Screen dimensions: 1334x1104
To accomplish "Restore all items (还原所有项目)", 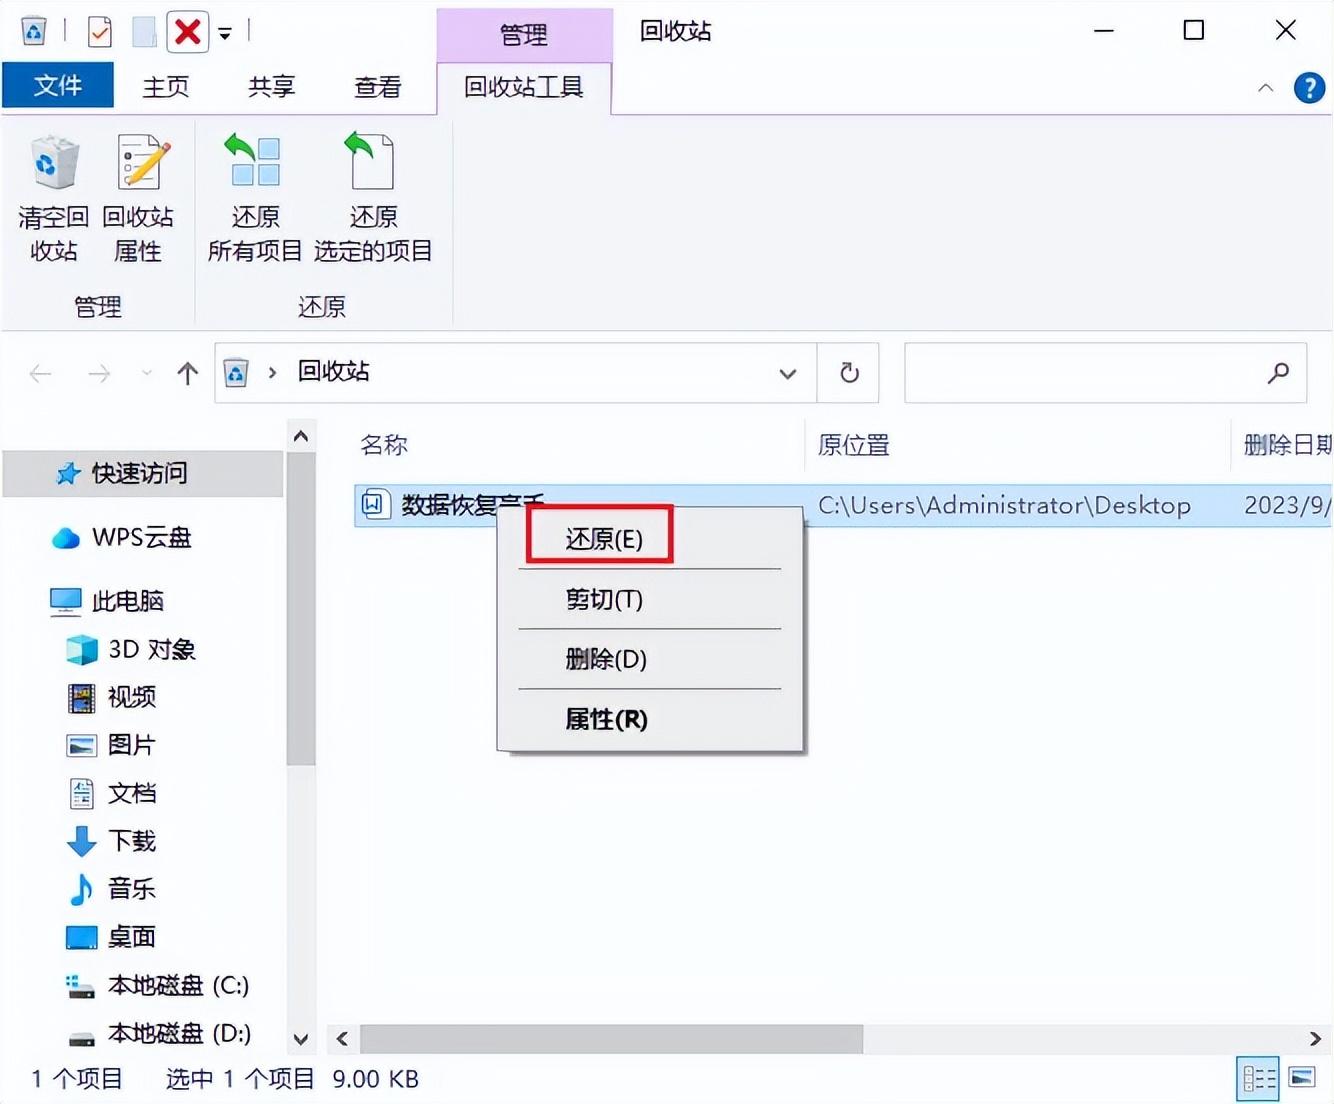I will pos(255,198).
